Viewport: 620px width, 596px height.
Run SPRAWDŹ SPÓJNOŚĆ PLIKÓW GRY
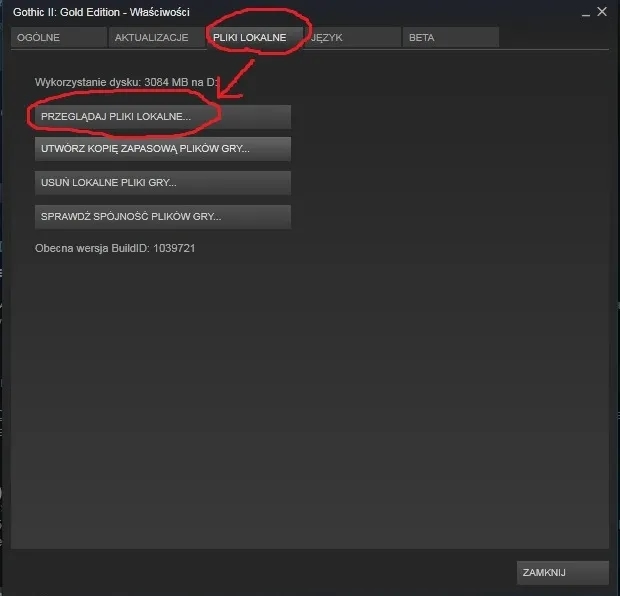162,216
